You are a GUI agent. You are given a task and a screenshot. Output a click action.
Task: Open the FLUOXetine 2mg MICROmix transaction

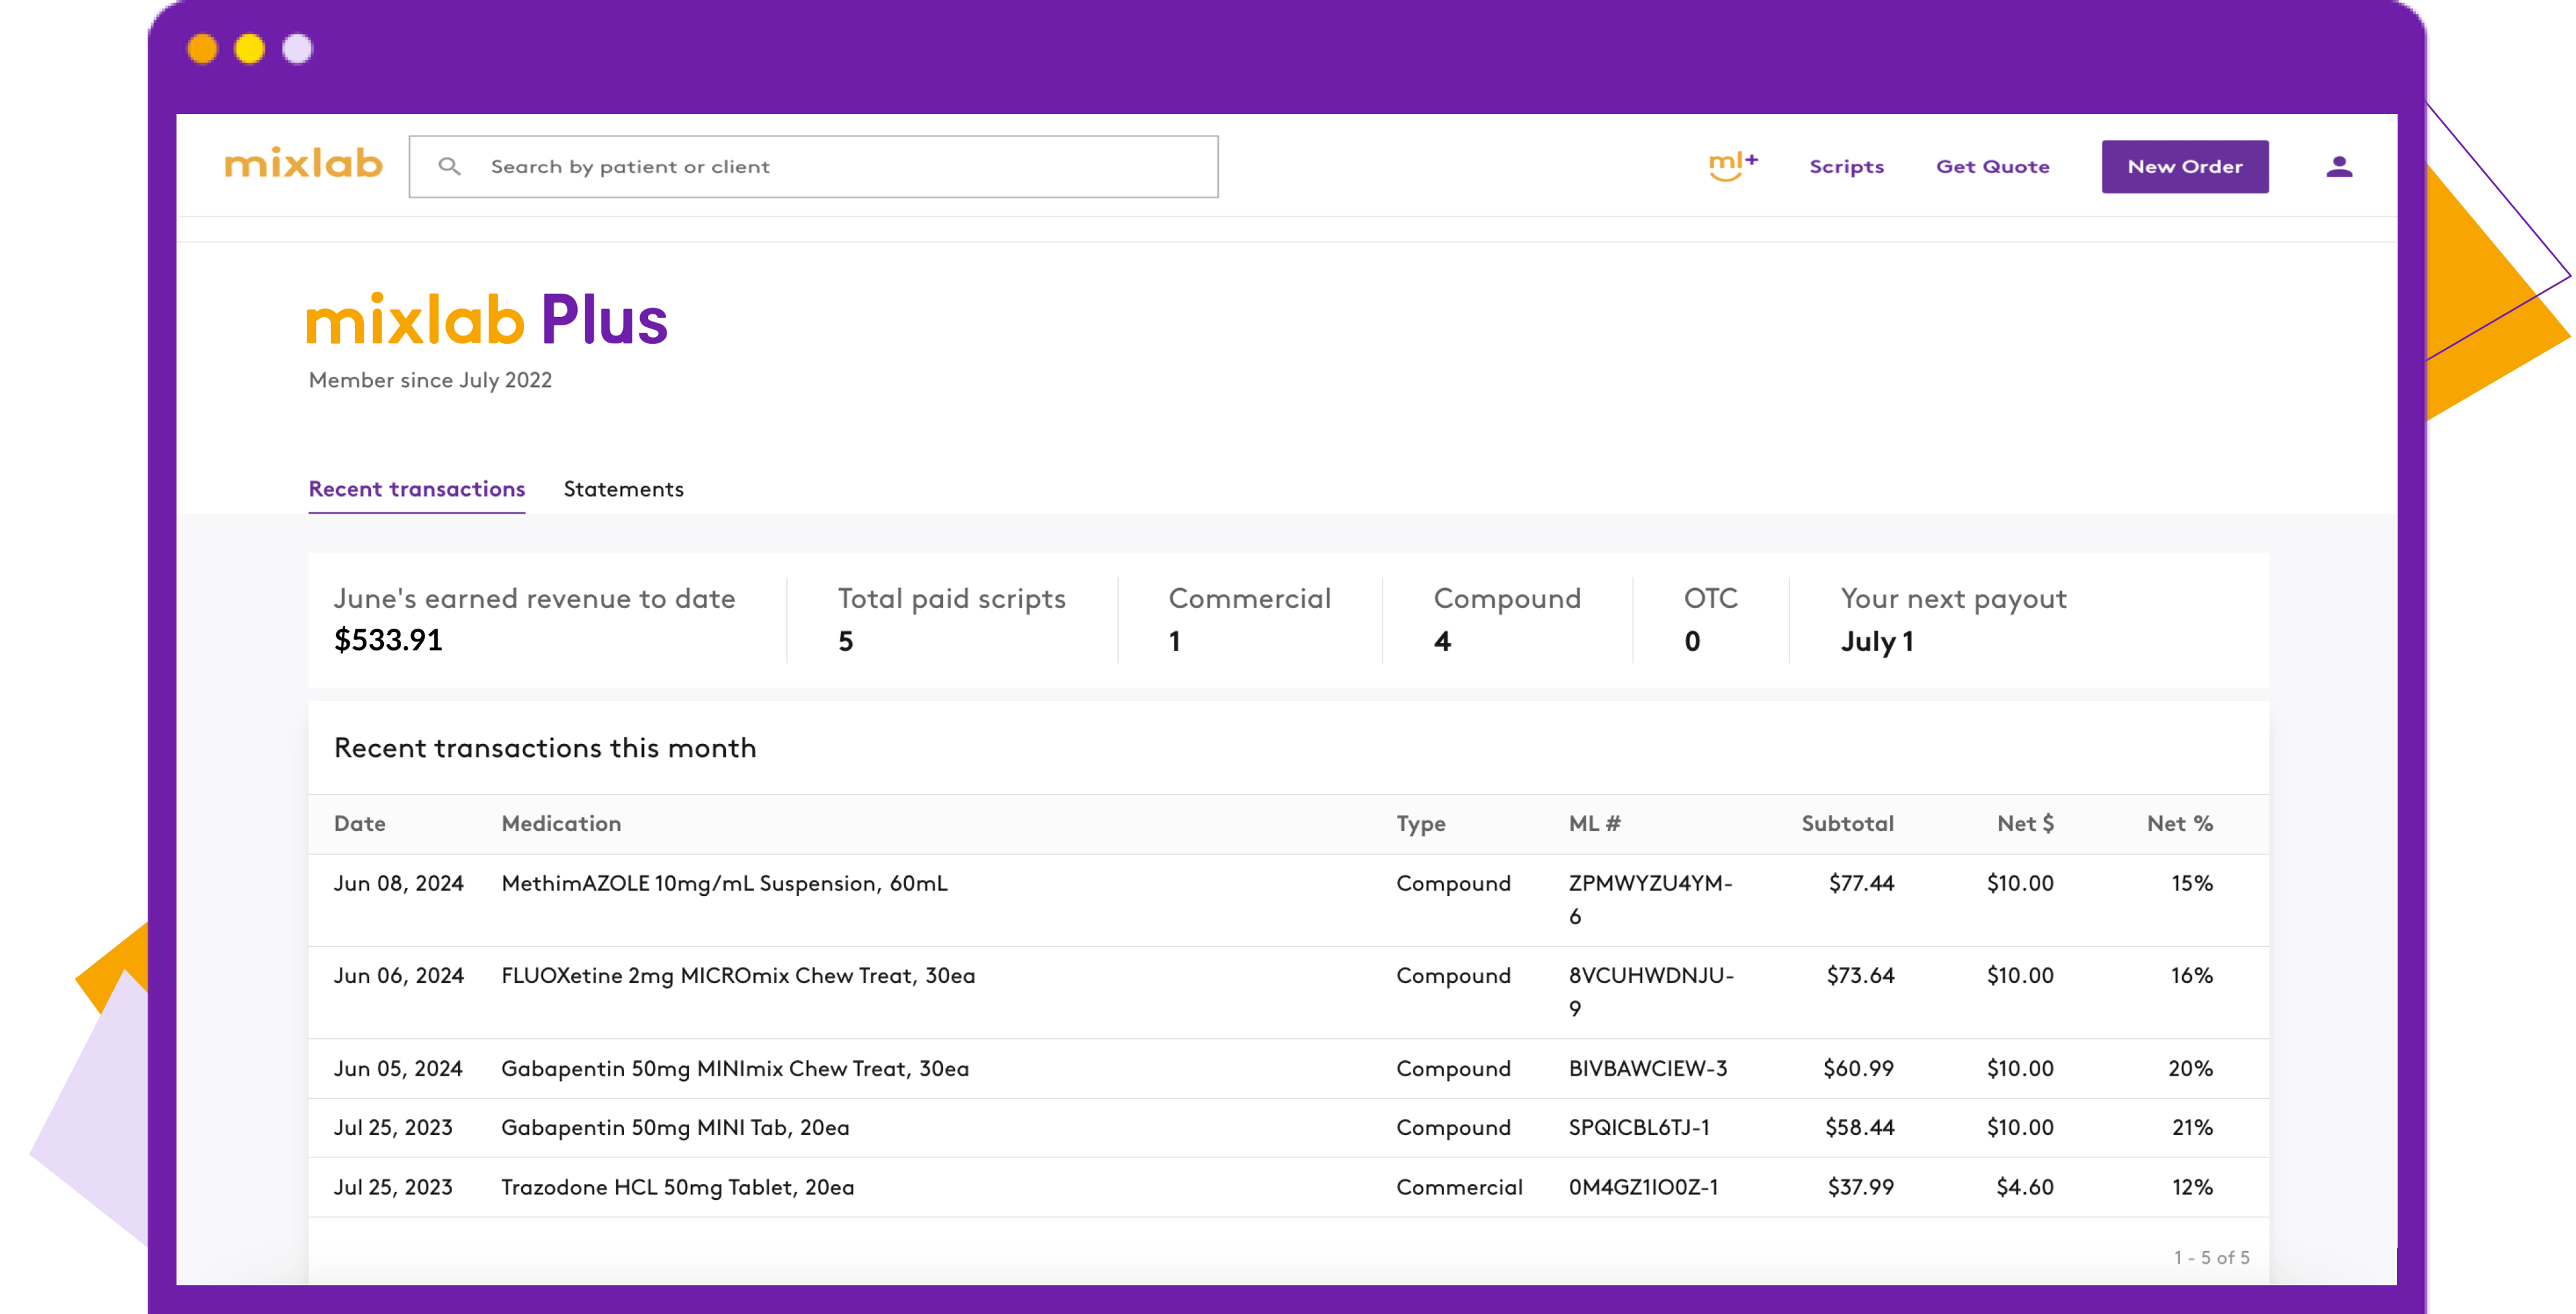738,976
